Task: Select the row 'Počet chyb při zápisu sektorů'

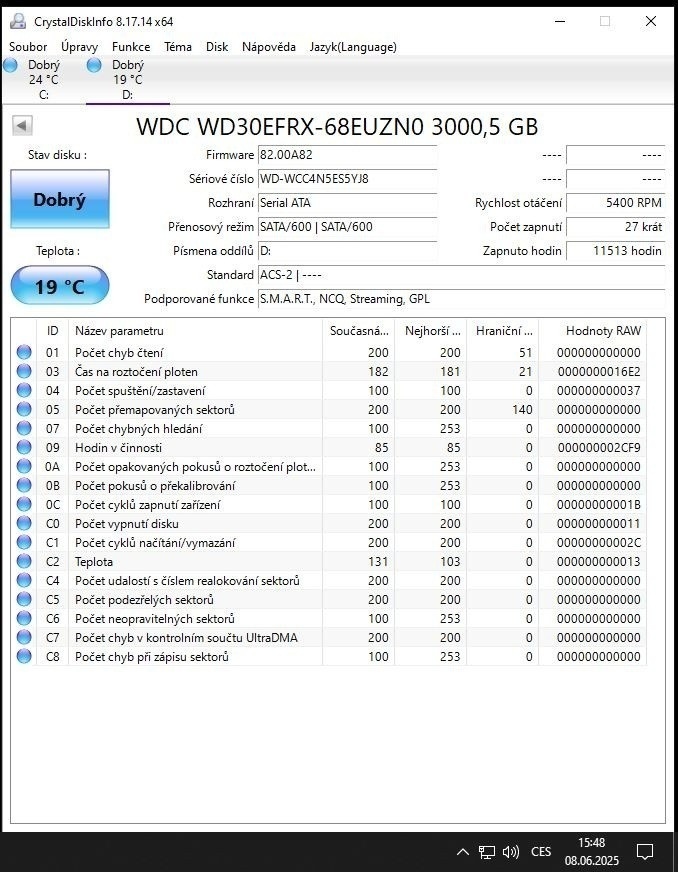Action: pyautogui.click(x=331, y=656)
